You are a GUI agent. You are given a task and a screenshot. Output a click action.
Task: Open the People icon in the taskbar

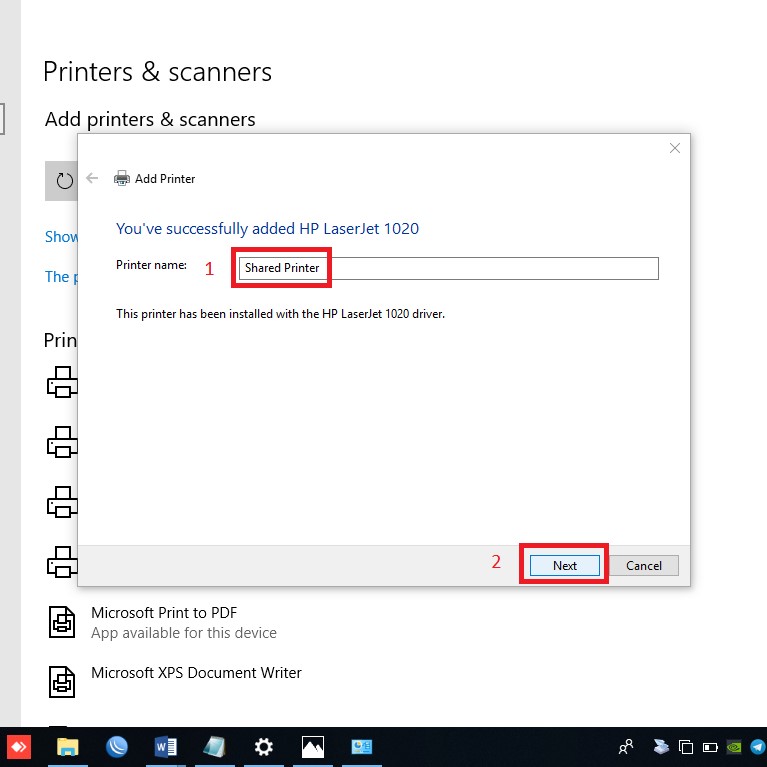[x=626, y=746]
